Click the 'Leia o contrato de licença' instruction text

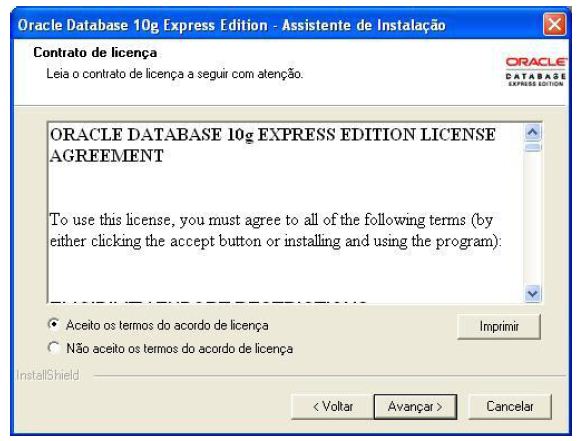(x=174, y=74)
